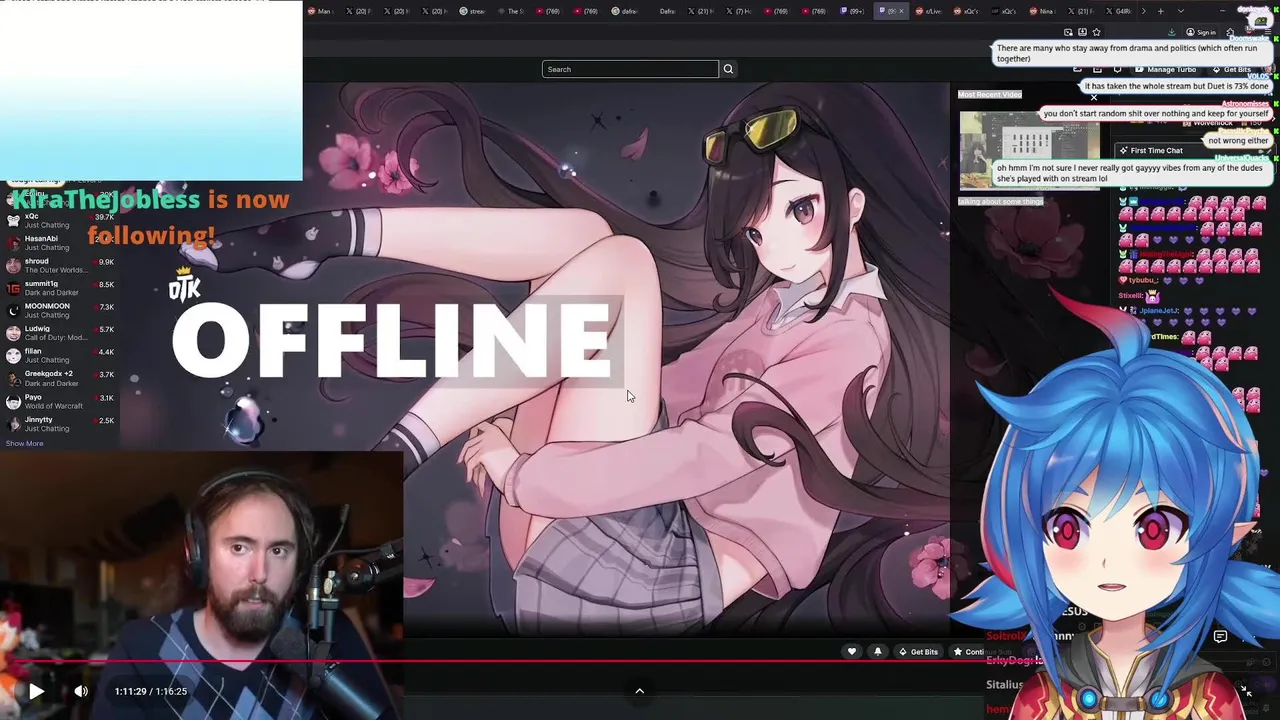Viewport: 1280px width, 720px height.
Task: Switch to the 'The S' browser tab
Action: [513, 11]
